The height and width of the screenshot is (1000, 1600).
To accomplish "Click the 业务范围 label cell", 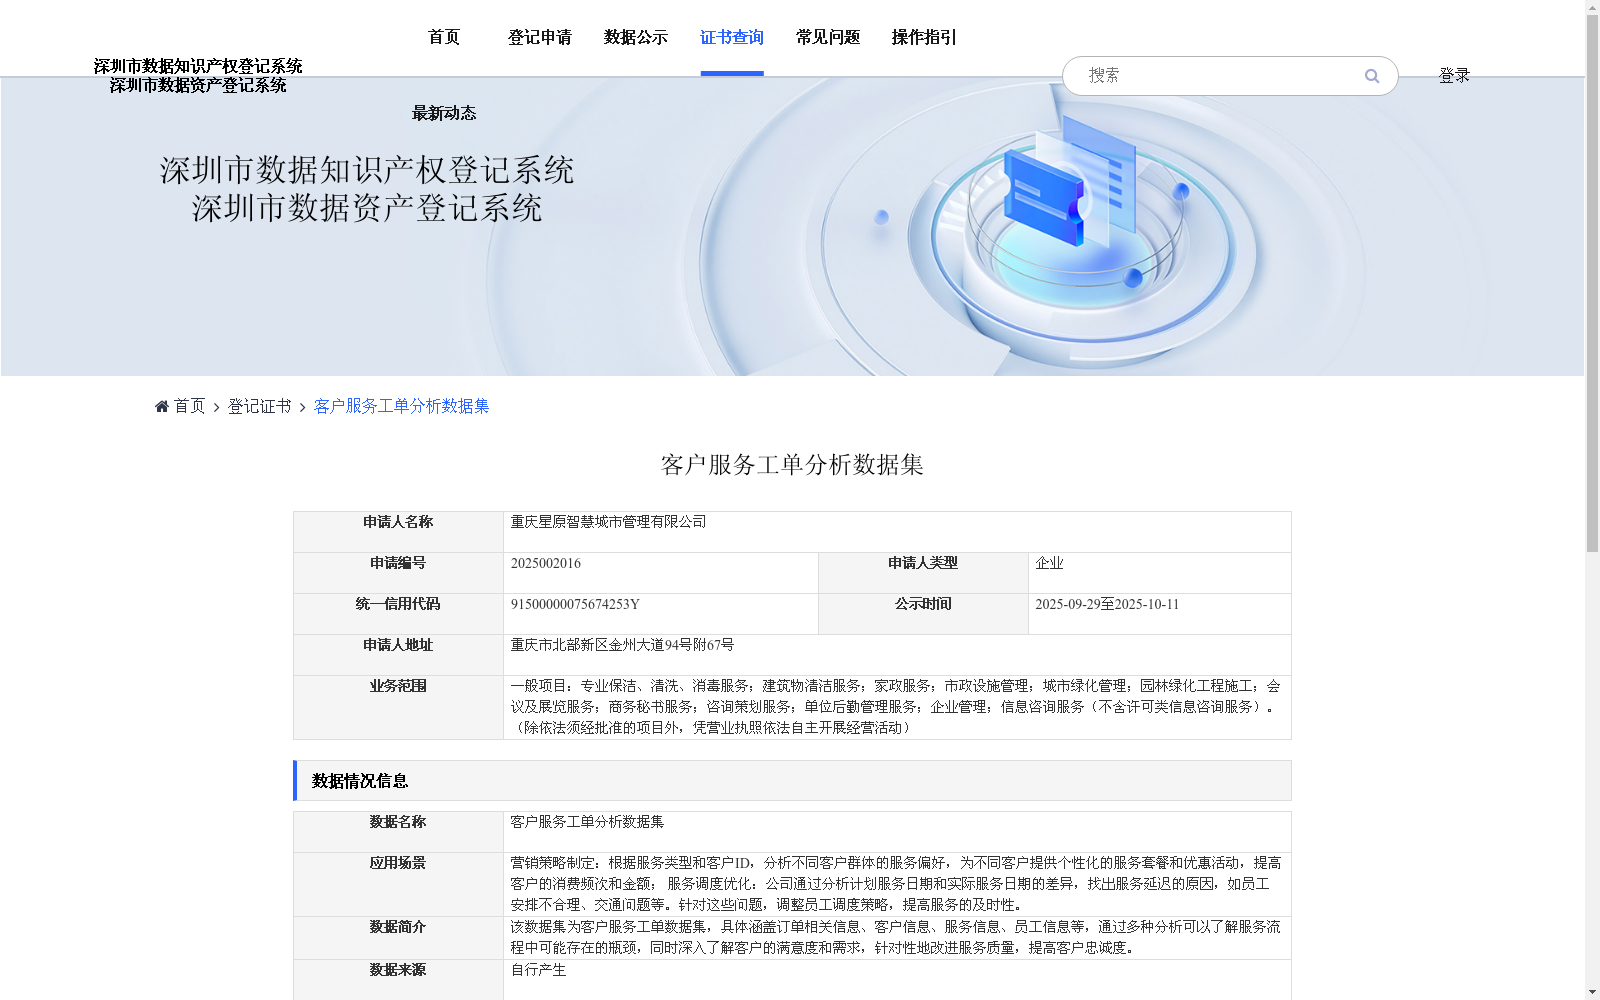I will [x=398, y=707].
